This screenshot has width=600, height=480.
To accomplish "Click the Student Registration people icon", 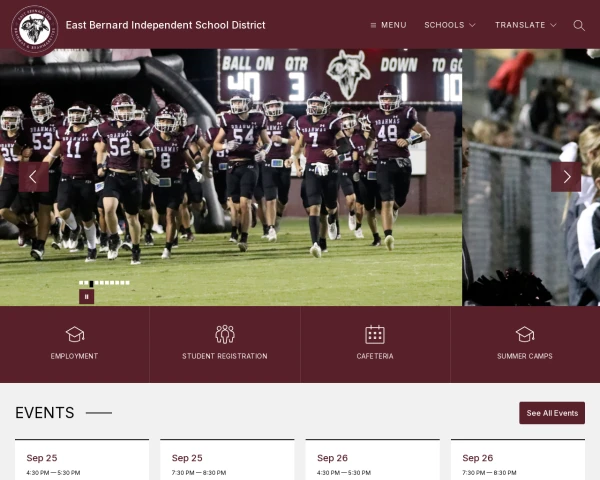I will tap(225, 334).
